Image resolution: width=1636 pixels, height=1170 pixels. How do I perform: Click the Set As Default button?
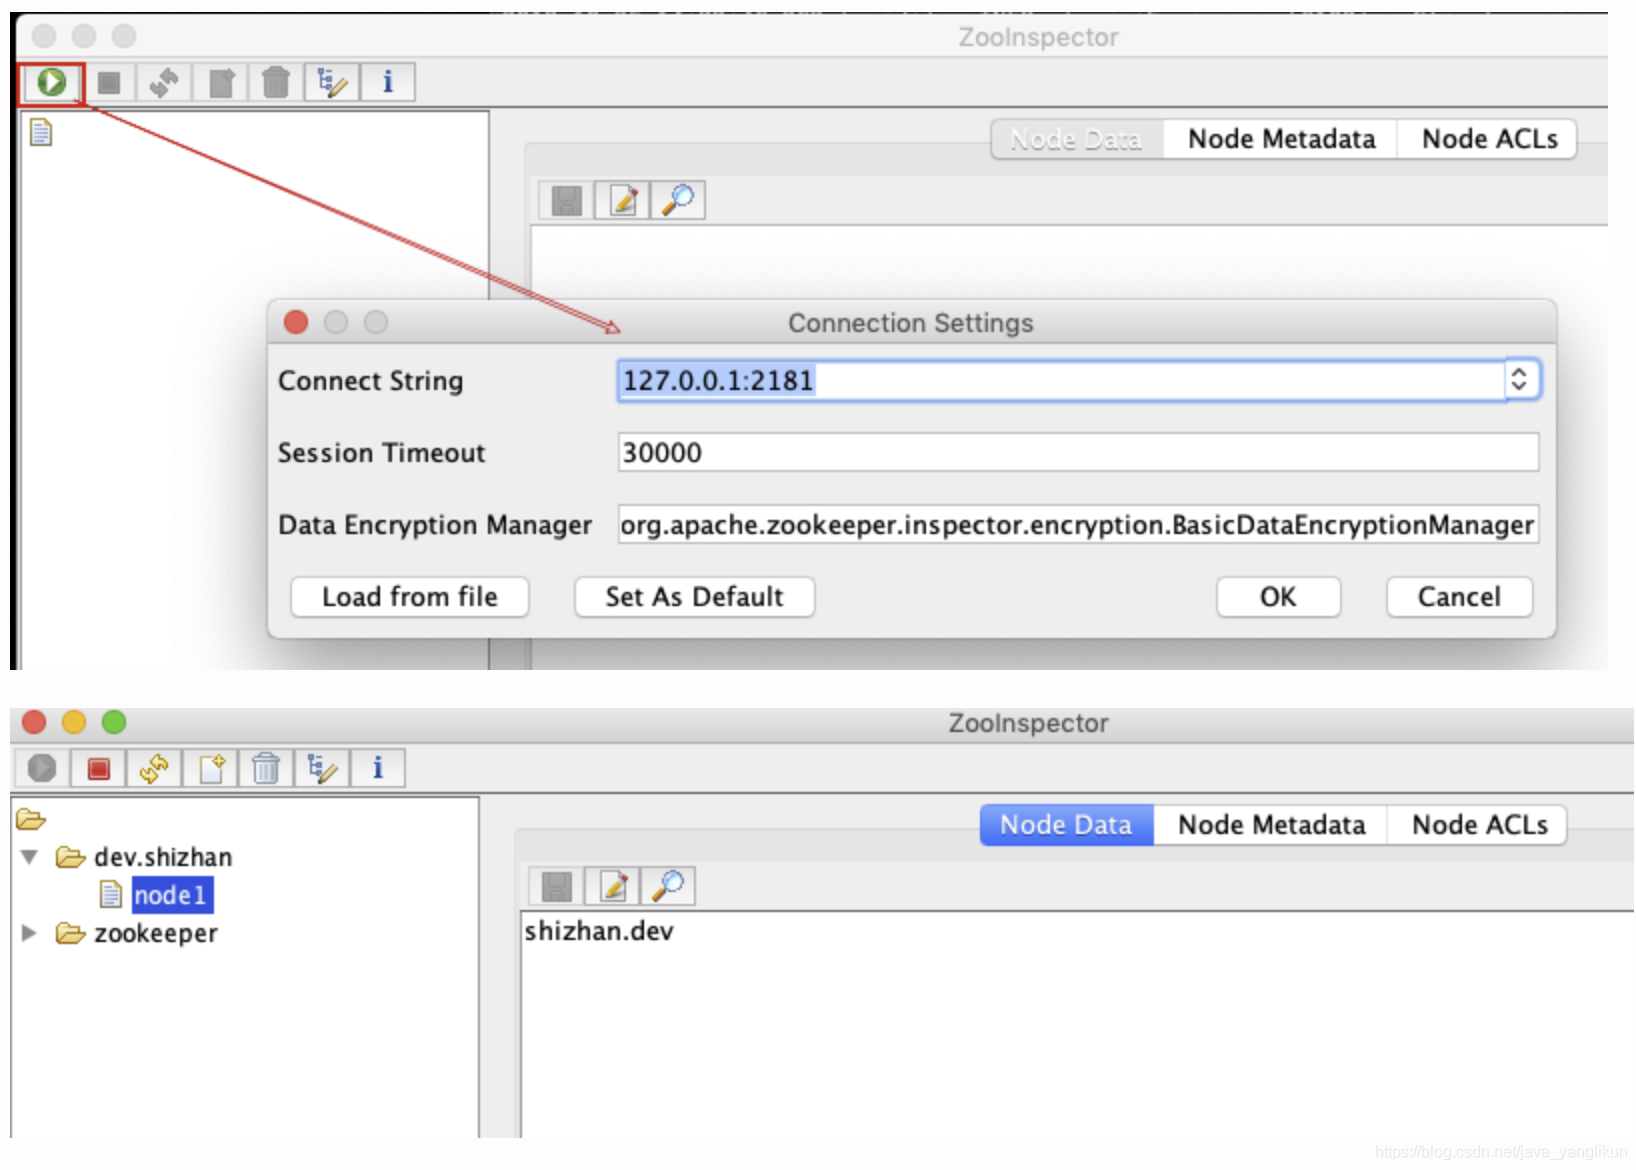695,597
